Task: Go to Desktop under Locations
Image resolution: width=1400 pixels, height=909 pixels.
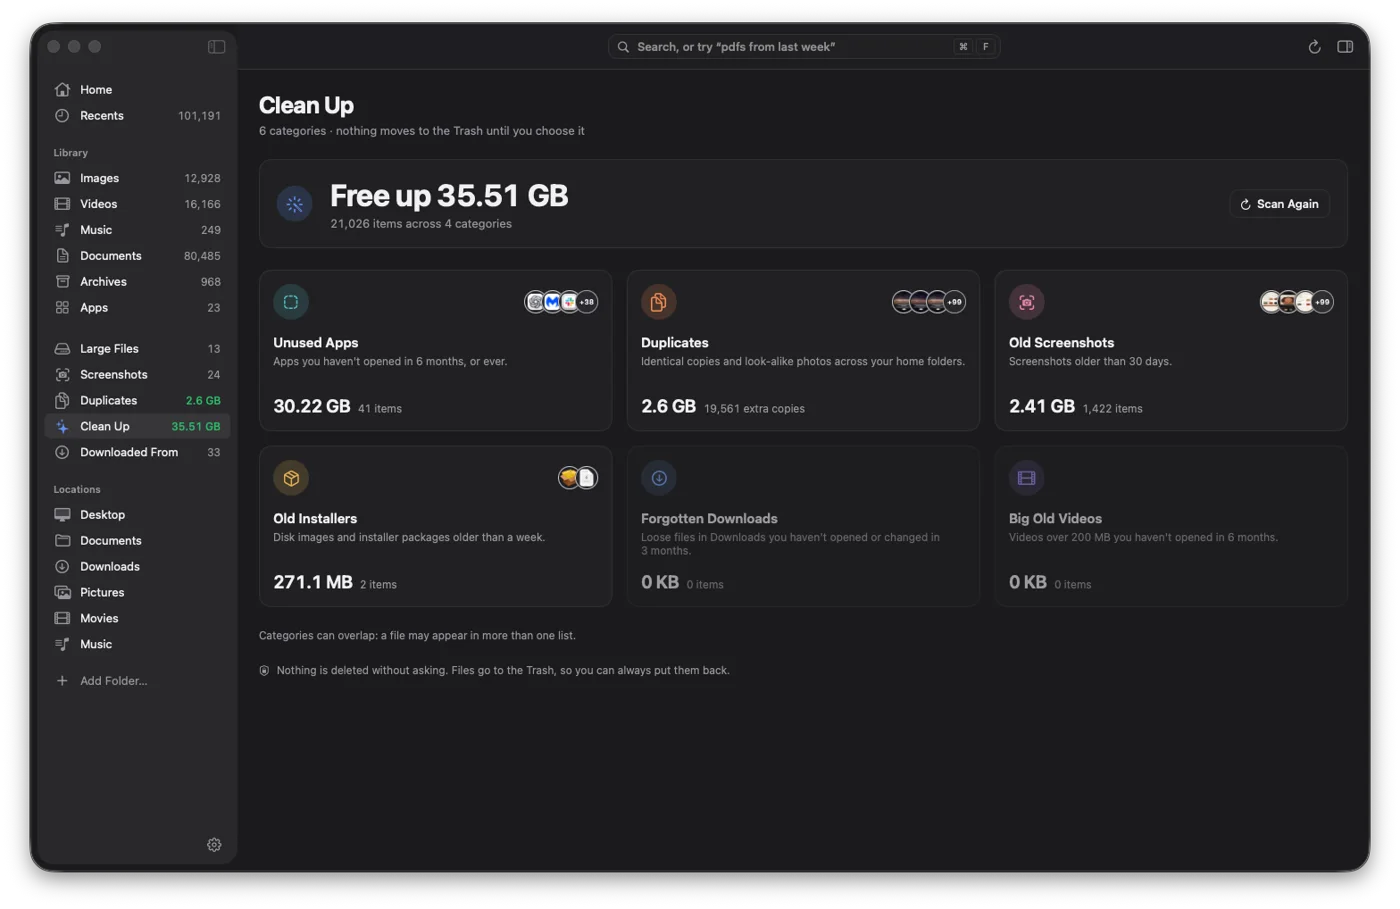Action: (x=137, y=515)
